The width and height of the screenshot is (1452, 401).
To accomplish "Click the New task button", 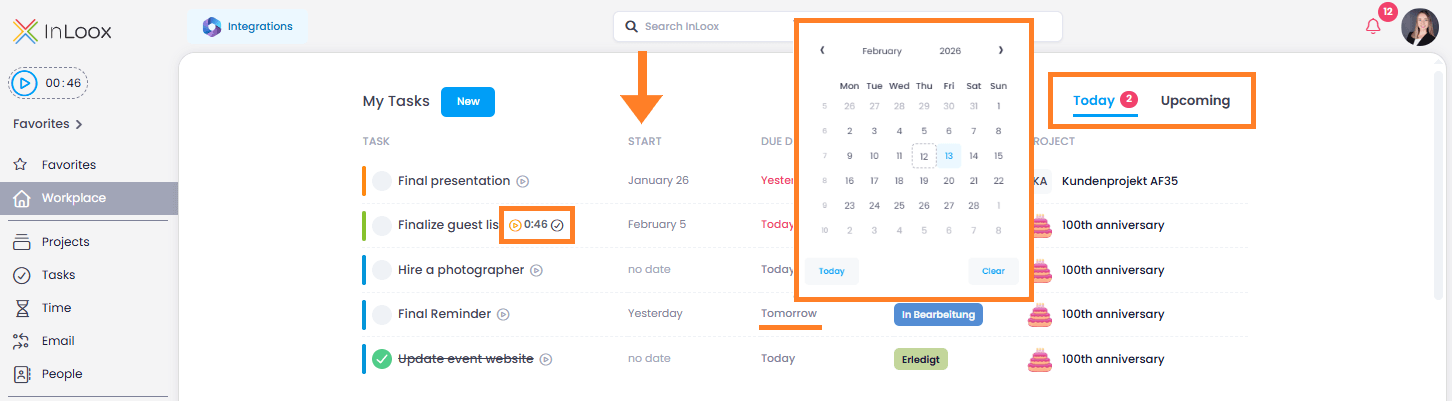I will [468, 101].
